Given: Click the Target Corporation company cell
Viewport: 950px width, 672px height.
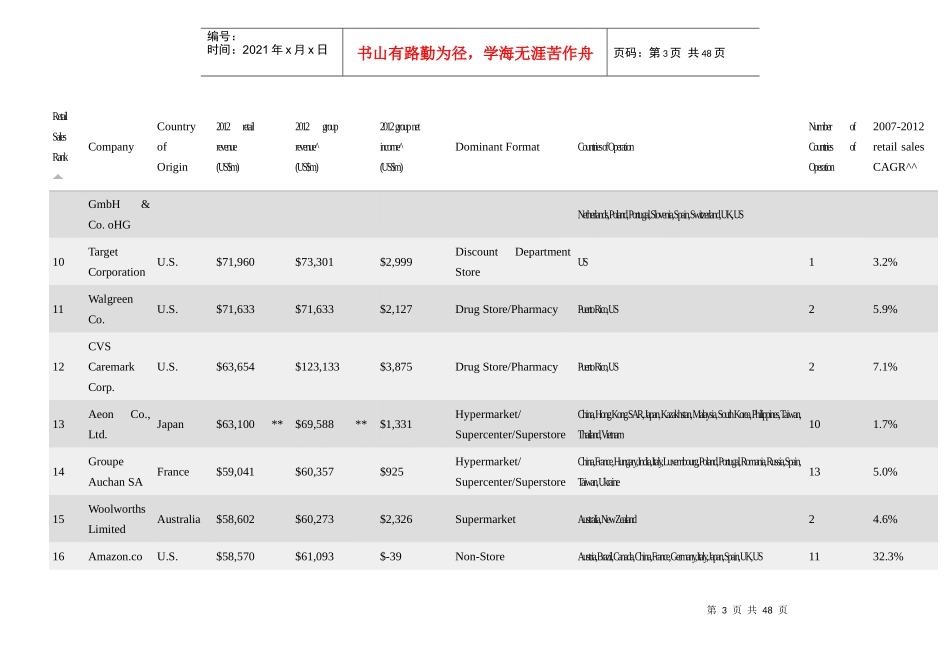Looking at the screenshot, I should click(x=117, y=262).
